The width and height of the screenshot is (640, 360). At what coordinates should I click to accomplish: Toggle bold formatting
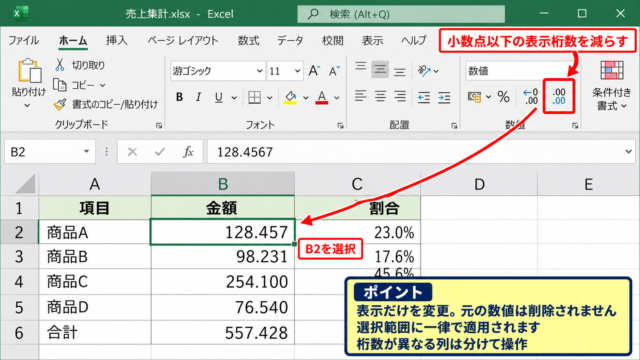[x=179, y=97]
